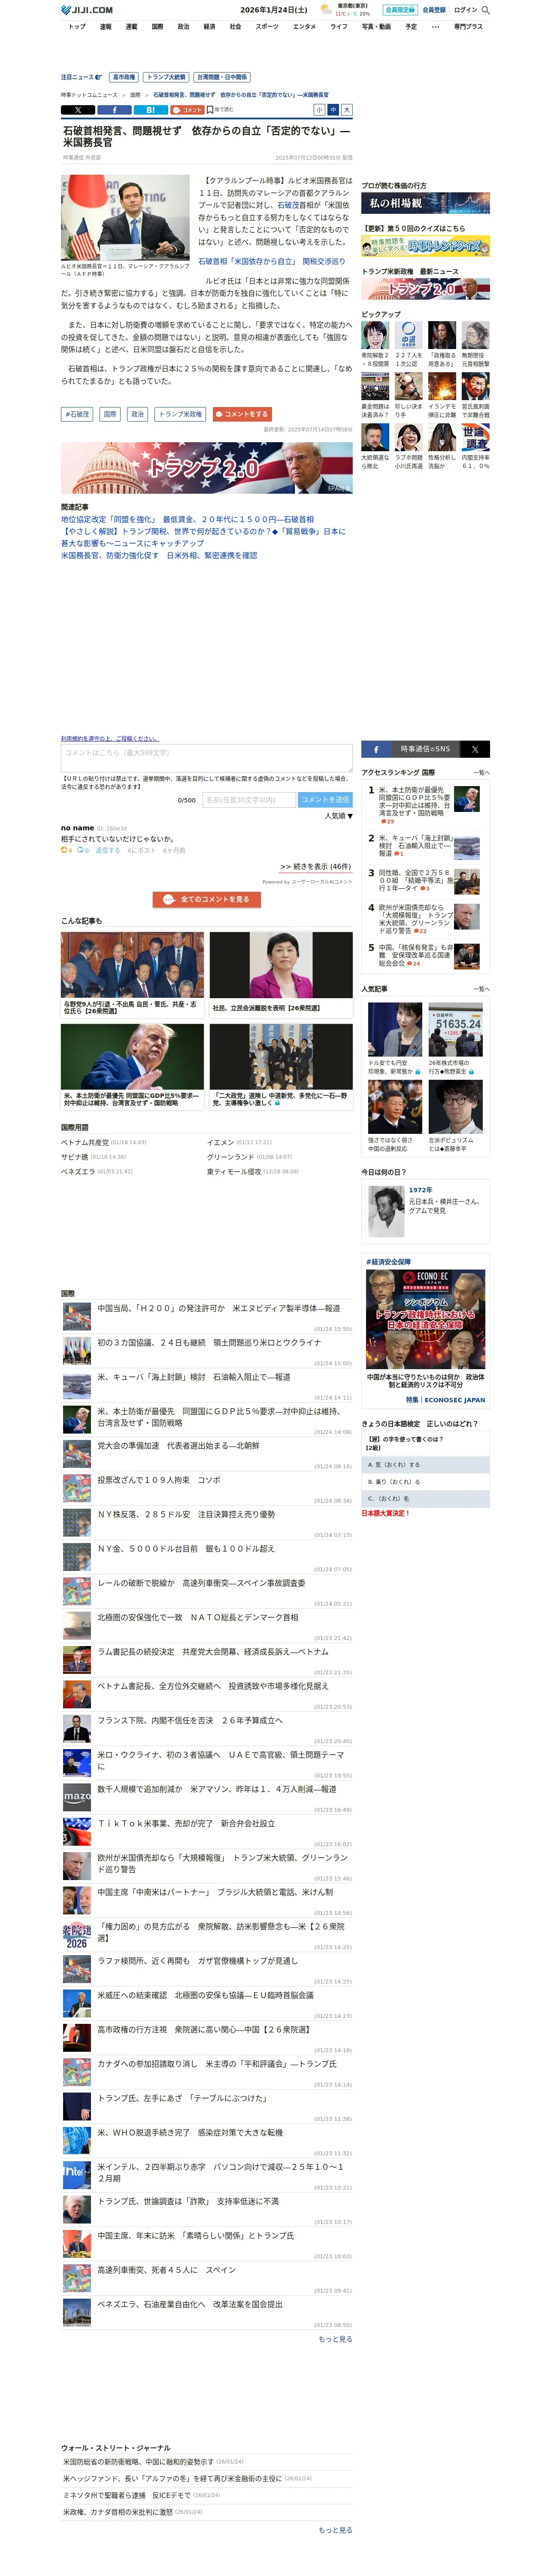Open 国際 navigation tab
The height and width of the screenshot is (2576, 551).
coord(157,27)
